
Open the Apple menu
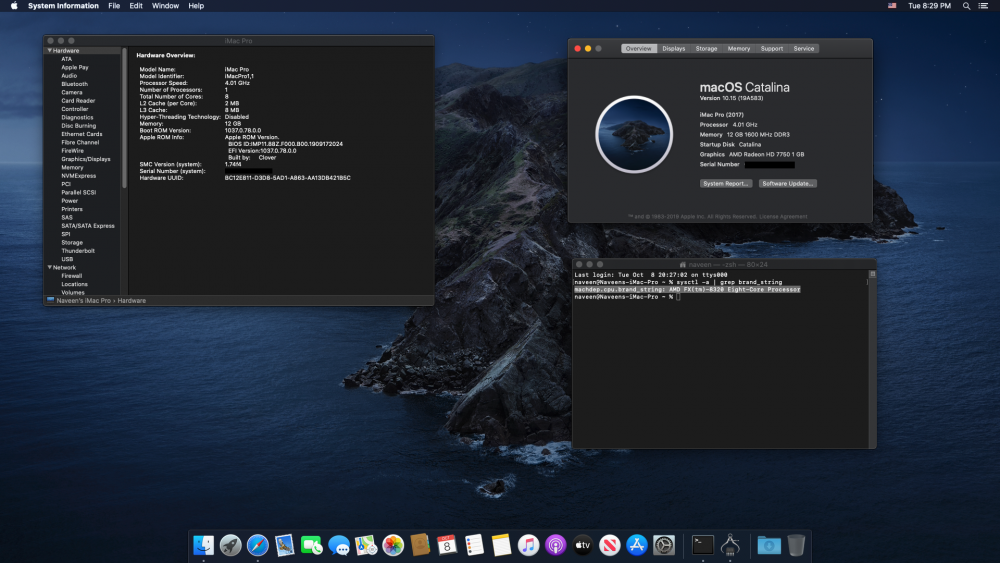click(14, 6)
